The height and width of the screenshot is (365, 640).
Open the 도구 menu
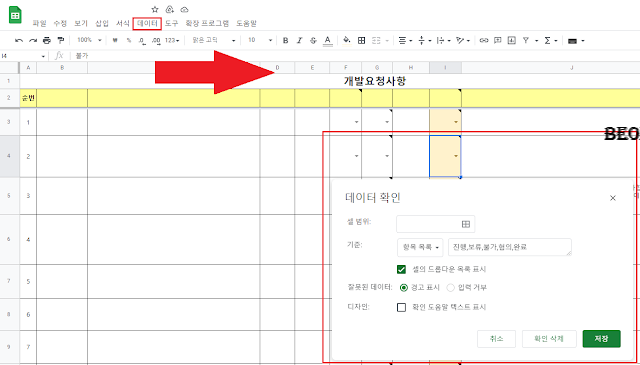pyautogui.click(x=171, y=24)
